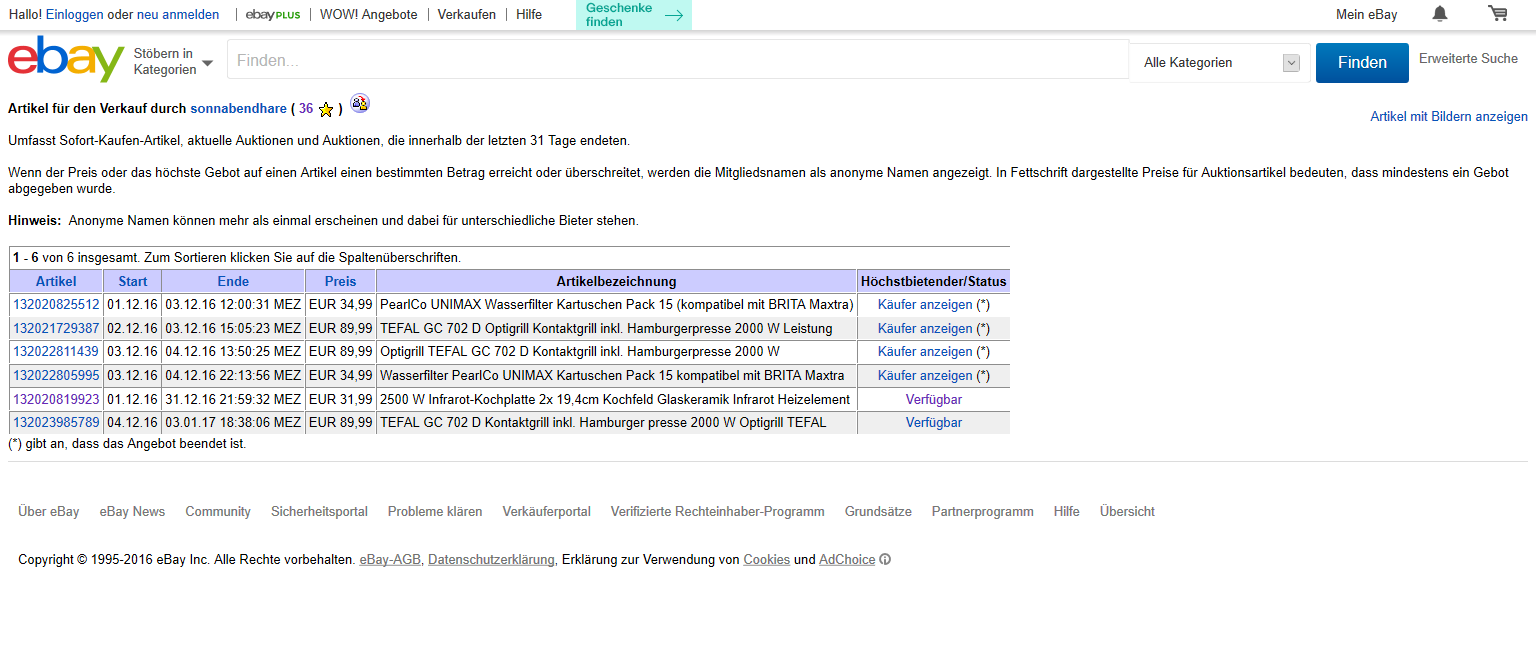The image size is (1536, 654).
Task: Open Übersicht footer link
Action: coord(1127,511)
